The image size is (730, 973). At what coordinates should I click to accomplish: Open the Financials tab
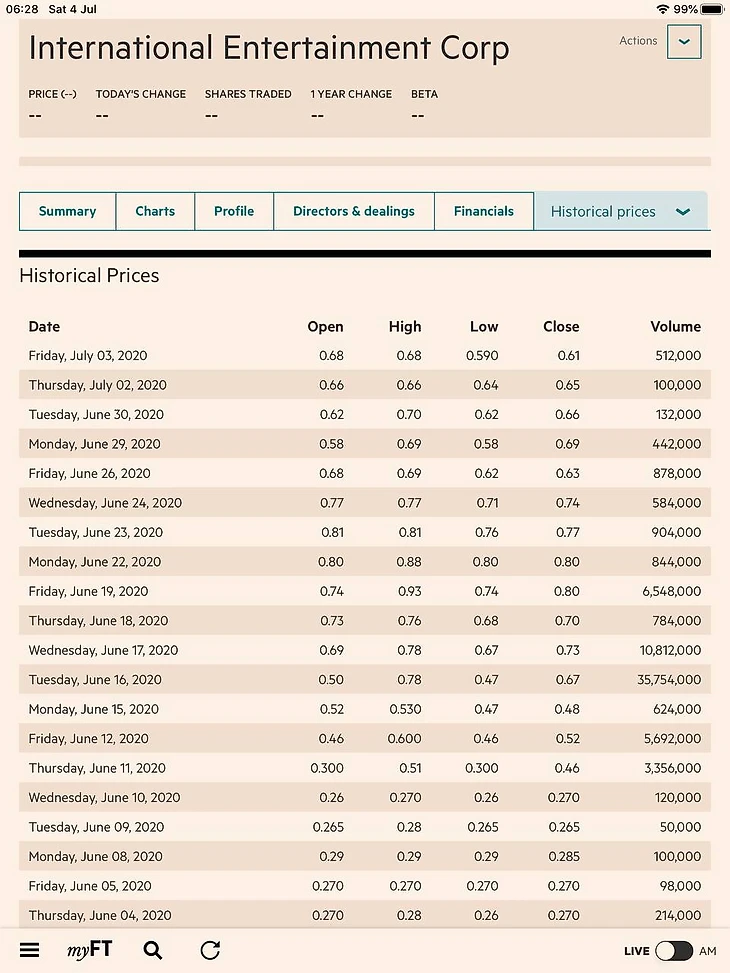pos(484,211)
